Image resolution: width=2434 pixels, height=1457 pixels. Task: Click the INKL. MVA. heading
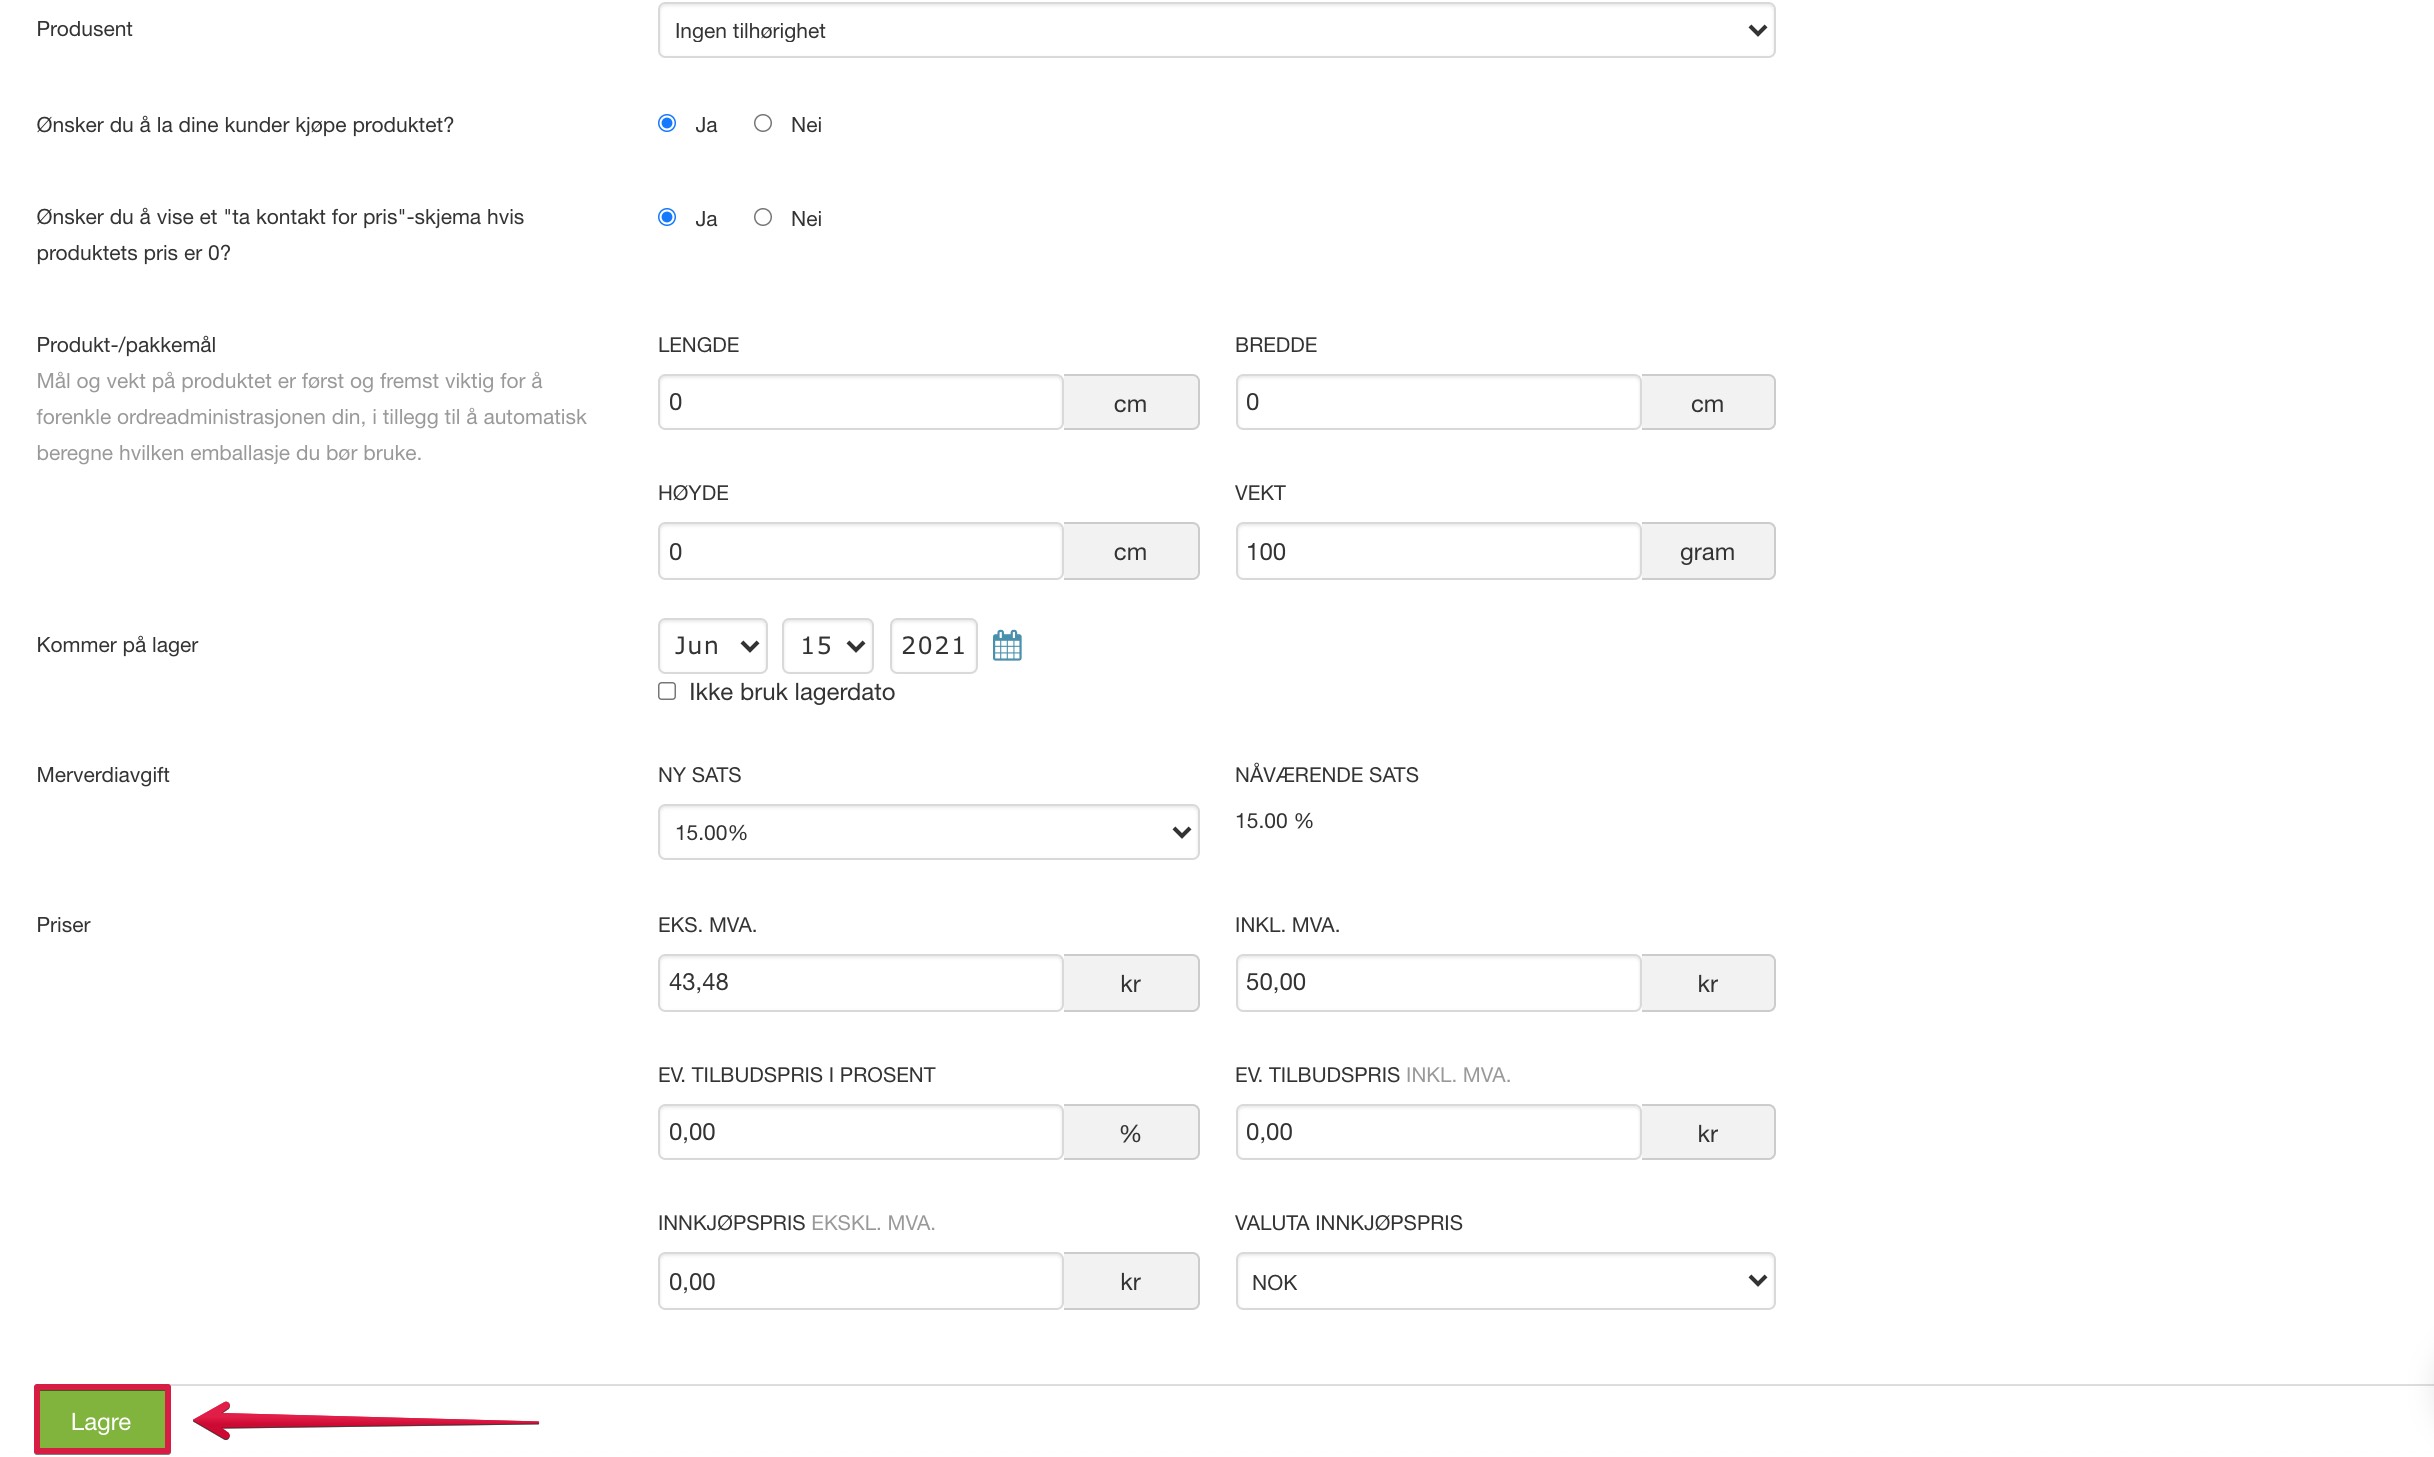[x=1287, y=925]
